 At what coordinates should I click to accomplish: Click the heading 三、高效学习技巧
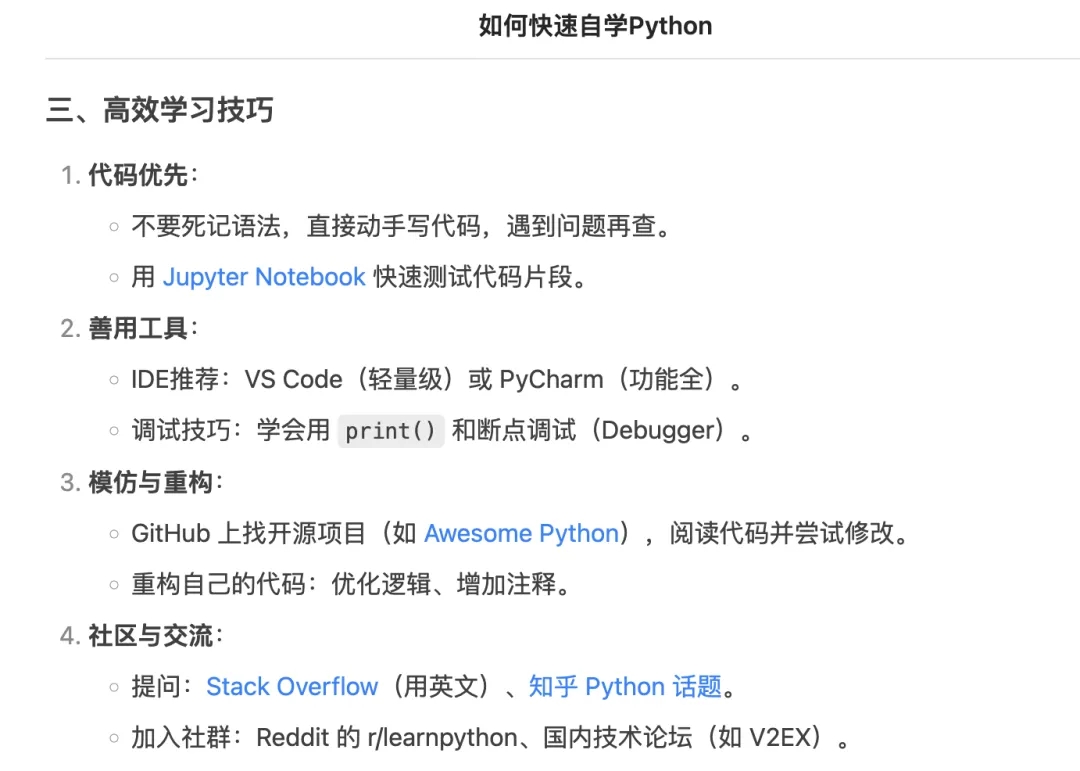coord(160,110)
